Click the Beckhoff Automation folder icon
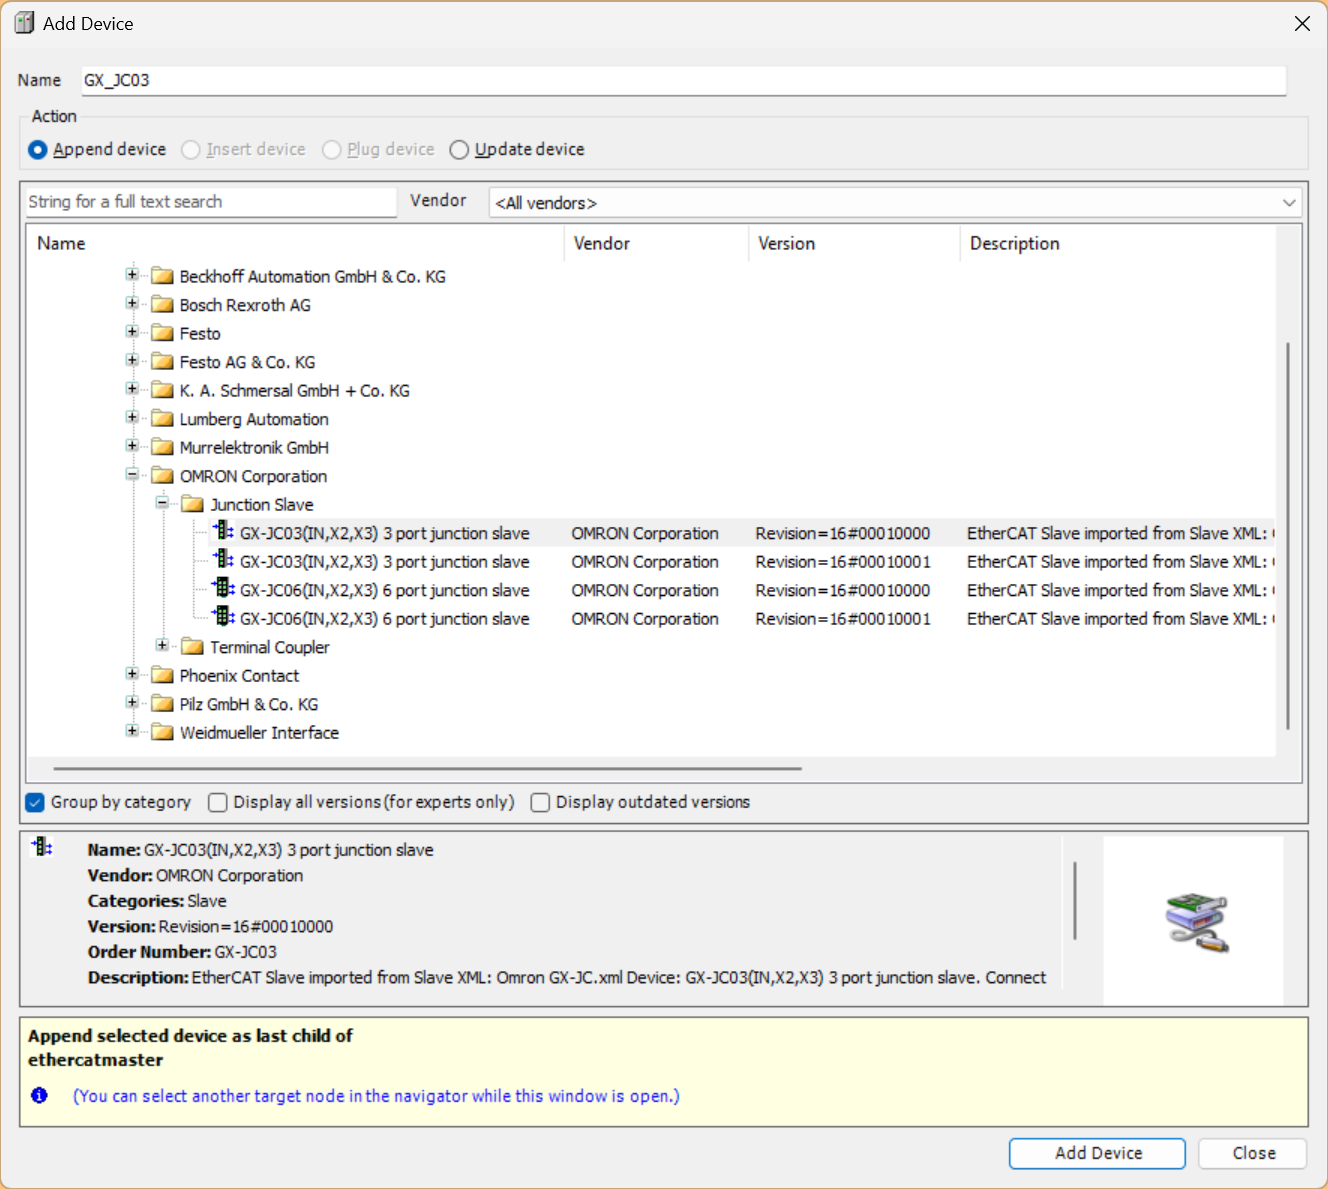This screenshot has width=1328, height=1189. [162, 276]
